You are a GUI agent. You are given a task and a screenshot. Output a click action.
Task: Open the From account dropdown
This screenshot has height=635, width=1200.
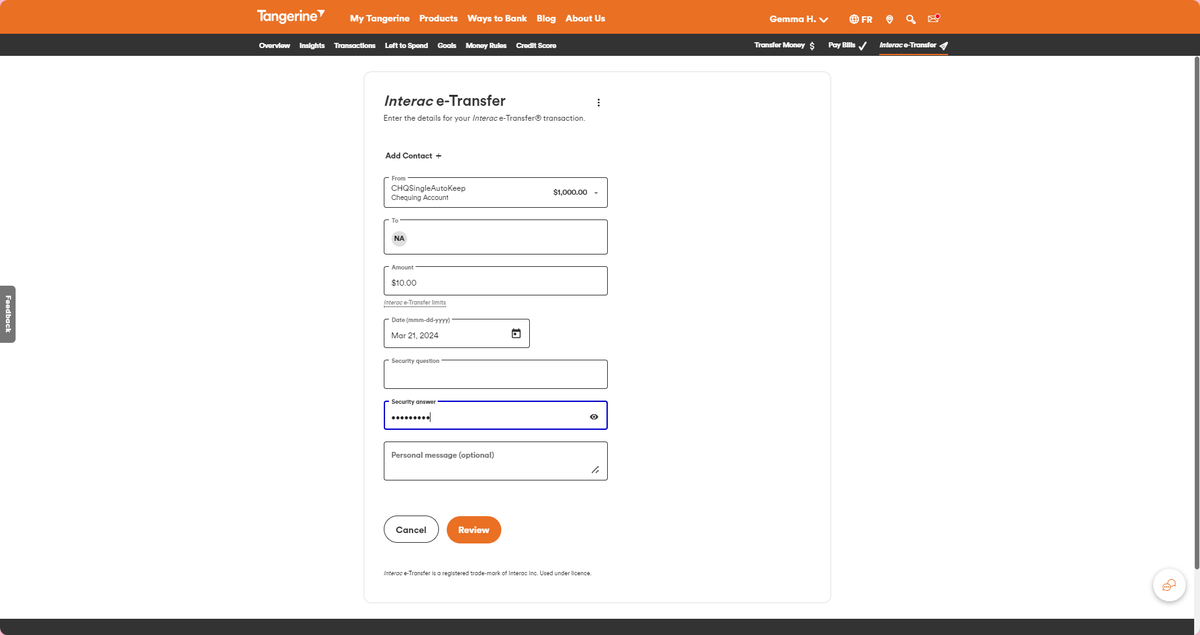coord(596,191)
